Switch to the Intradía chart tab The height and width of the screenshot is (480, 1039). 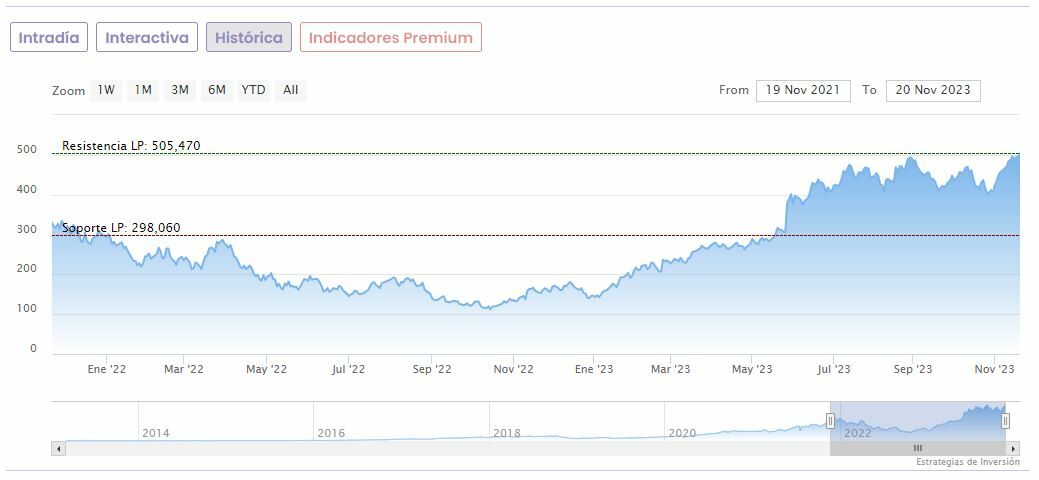[49, 38]
